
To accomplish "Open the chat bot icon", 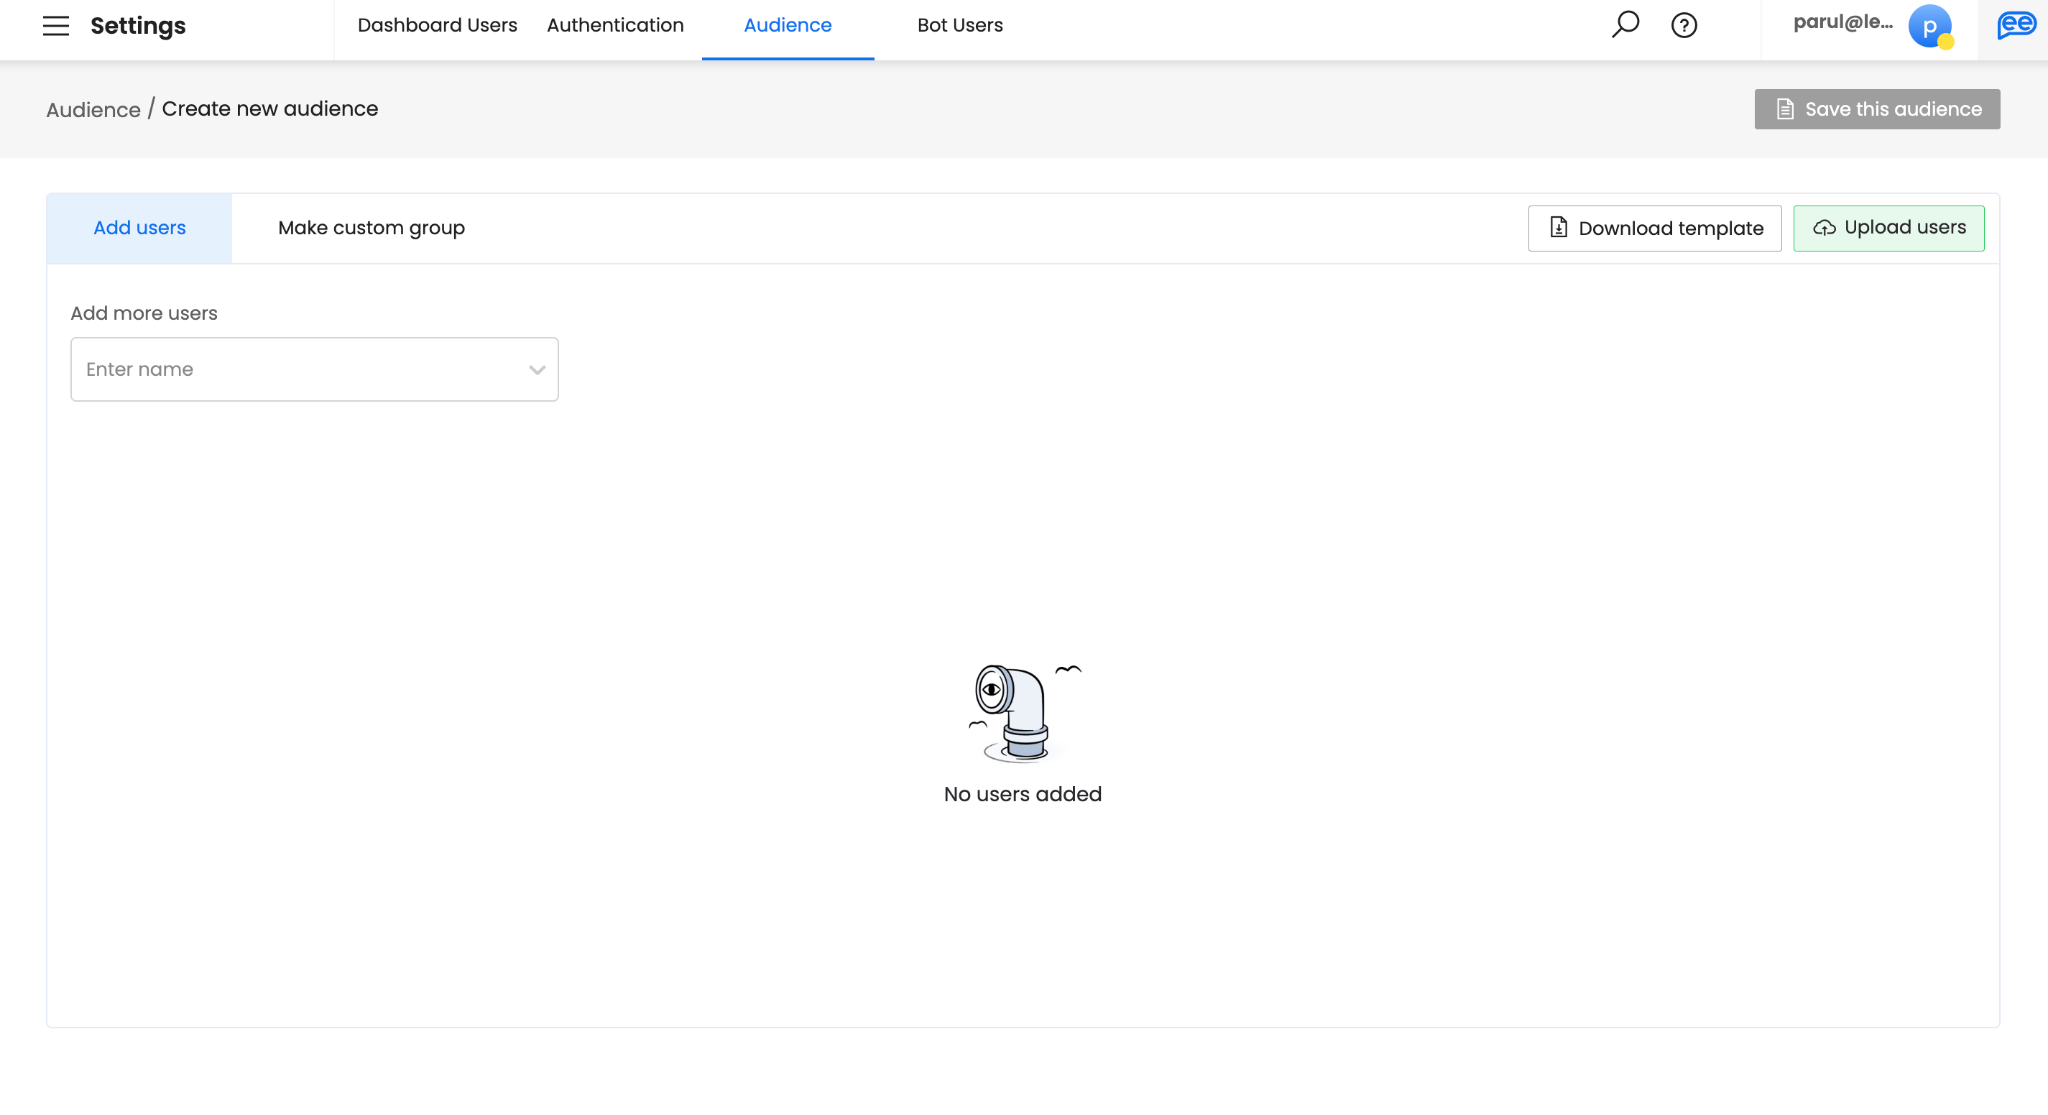I will click(2016, 25).
